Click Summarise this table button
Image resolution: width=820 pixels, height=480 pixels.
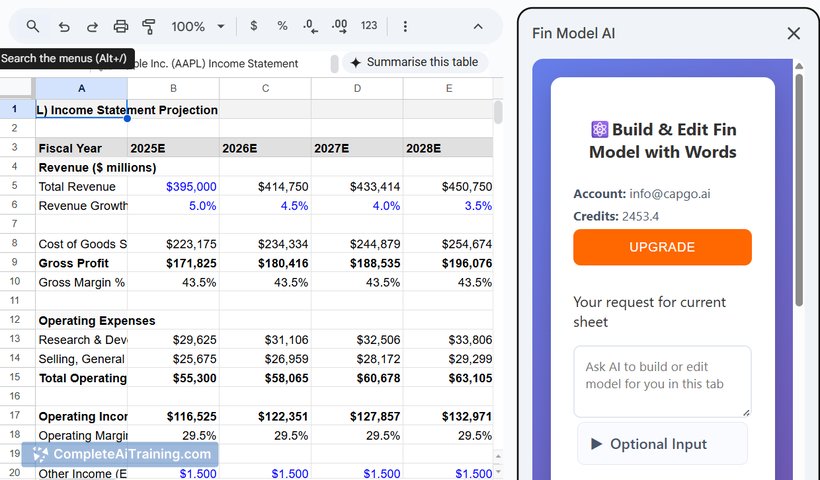click(415, 62)
